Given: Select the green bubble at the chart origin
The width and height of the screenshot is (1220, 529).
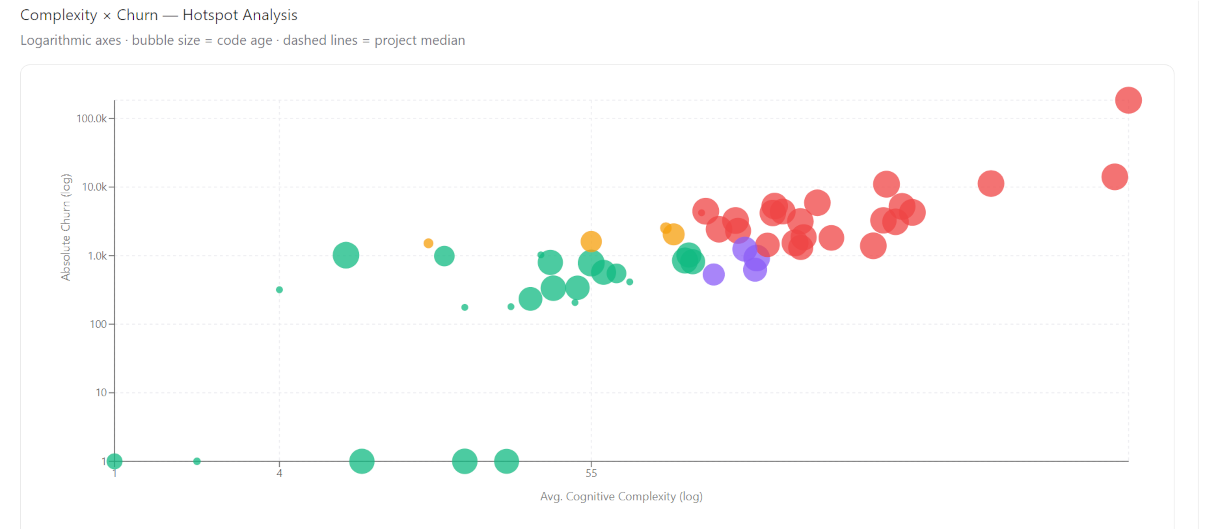Looking at the screenshot, I should click(x=114, y=461).
